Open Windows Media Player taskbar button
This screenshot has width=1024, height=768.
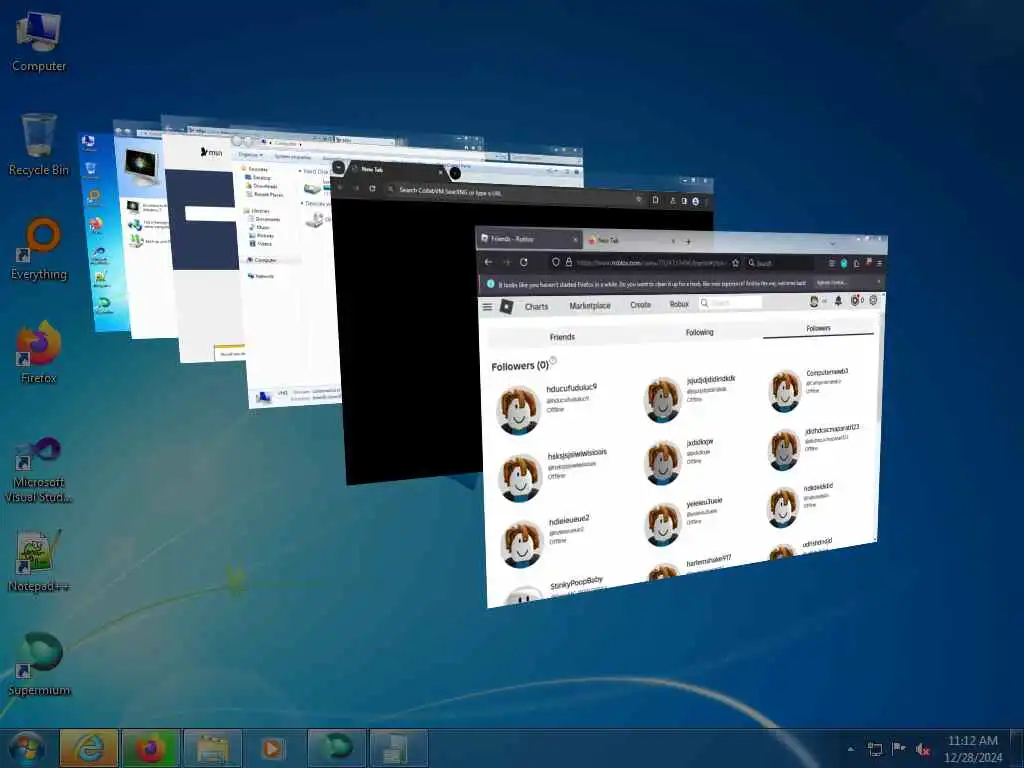point(272,748)
